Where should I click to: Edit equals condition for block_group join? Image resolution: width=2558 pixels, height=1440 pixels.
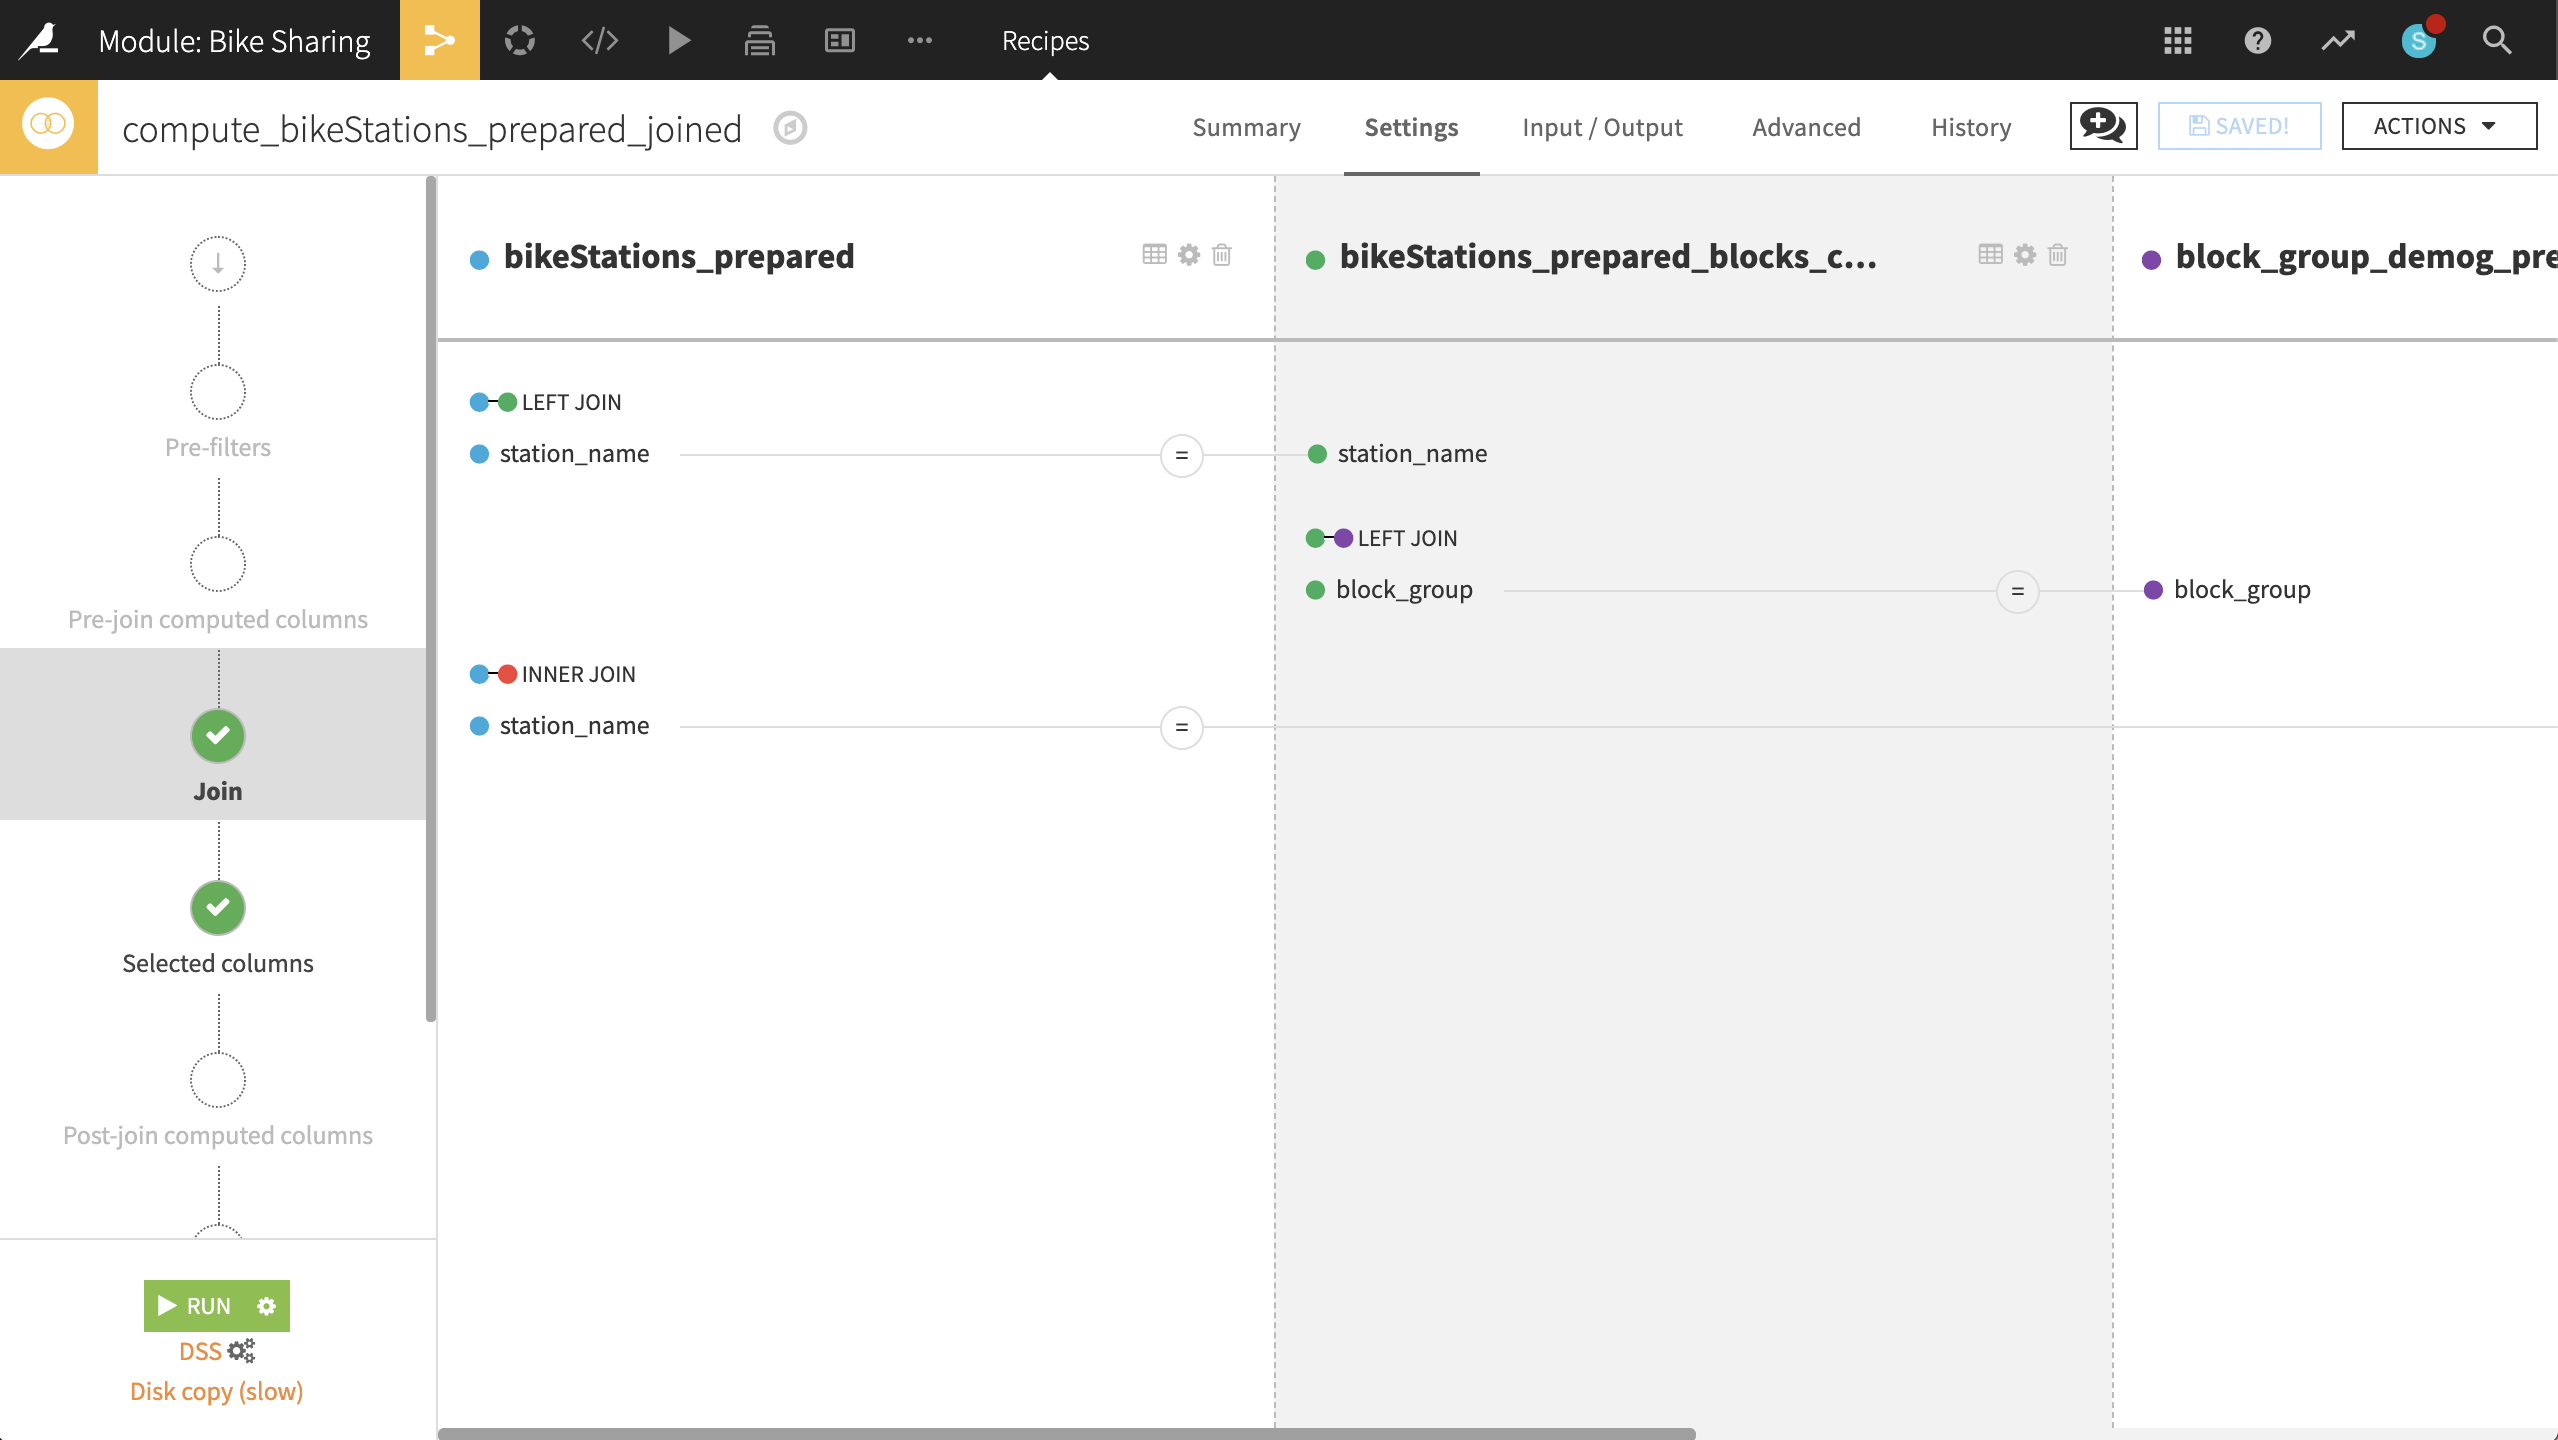(x=2017, y=592)
